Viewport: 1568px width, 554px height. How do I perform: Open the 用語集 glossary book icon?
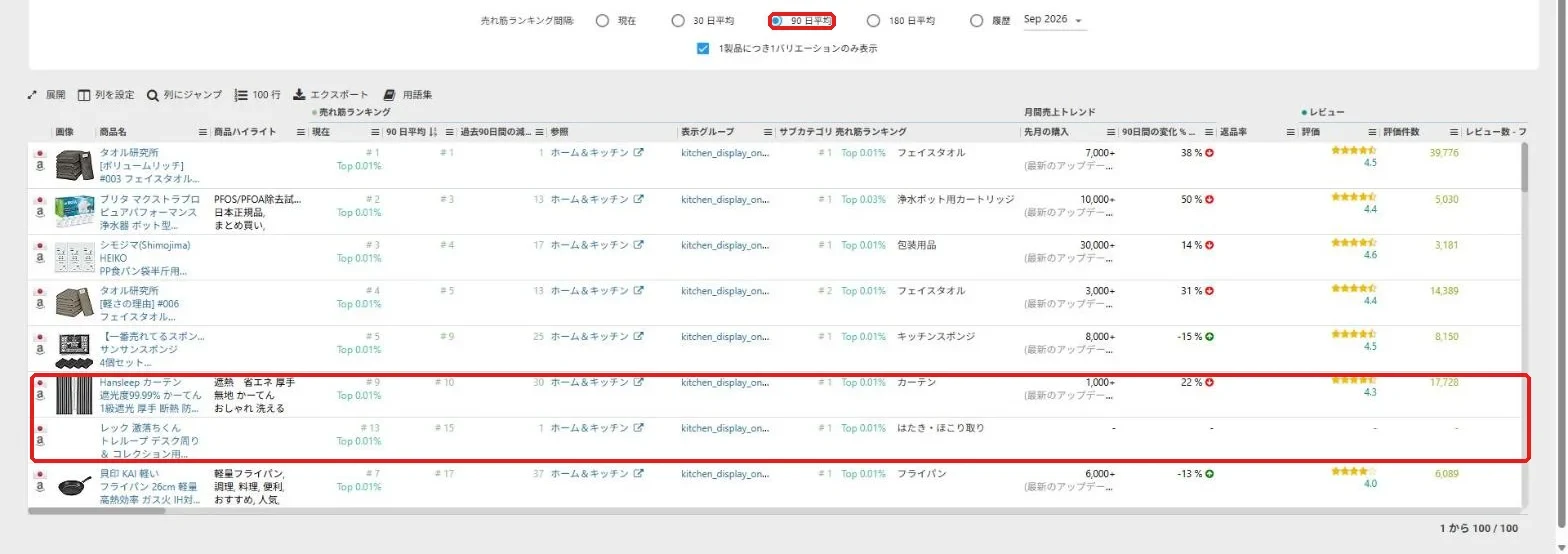tap(389, 95)
